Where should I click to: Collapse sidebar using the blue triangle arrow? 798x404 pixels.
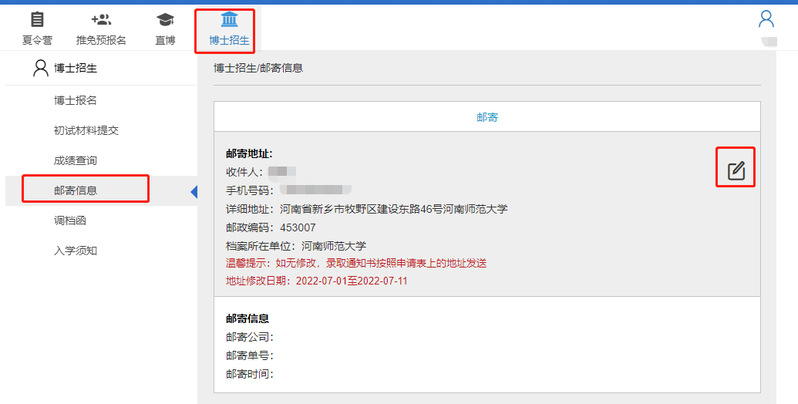[193, 190]
